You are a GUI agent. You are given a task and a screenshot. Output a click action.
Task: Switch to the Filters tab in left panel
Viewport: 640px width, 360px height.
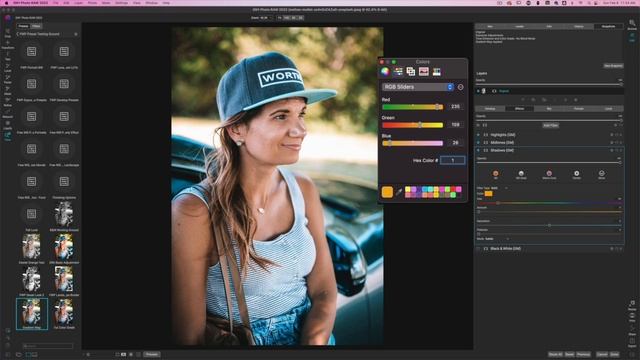coord(36,26)
